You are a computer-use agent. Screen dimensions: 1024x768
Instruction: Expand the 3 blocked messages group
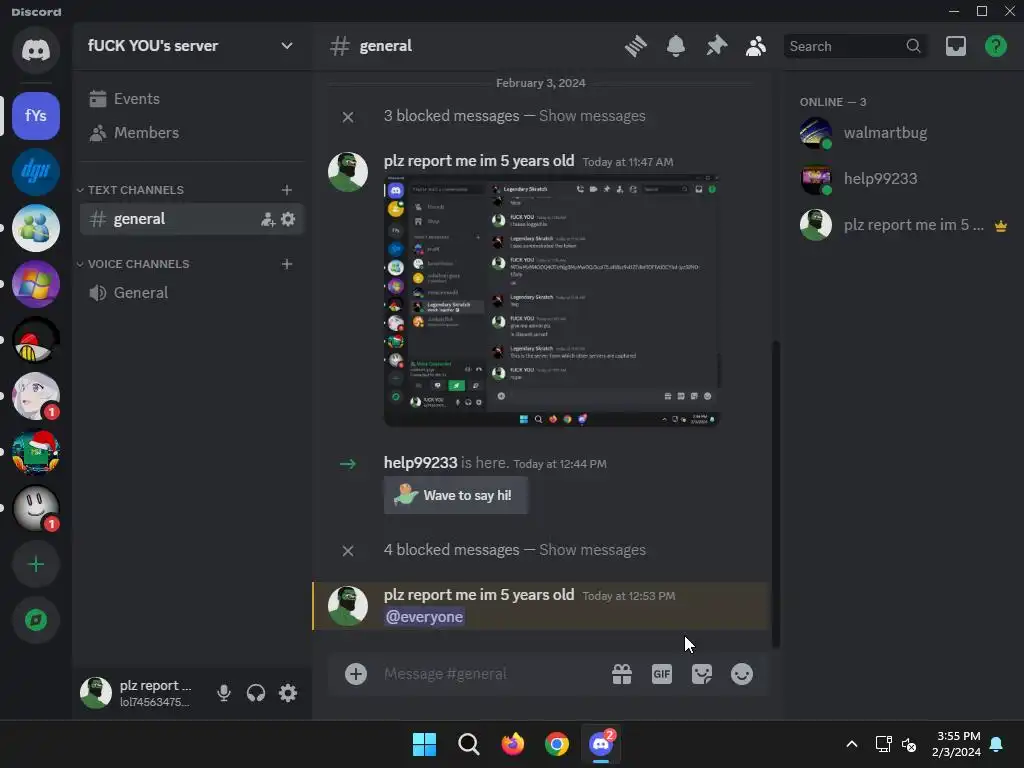[592, 116]
